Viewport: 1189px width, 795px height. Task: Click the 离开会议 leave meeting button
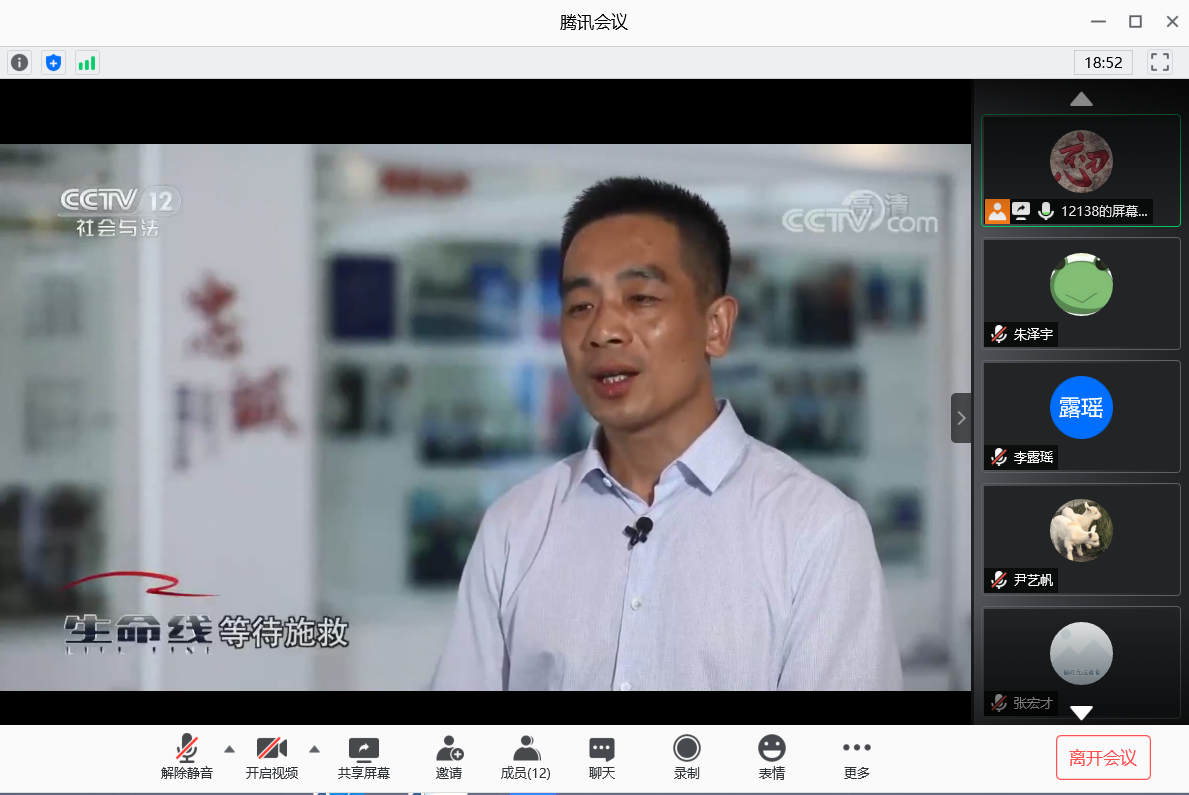[1103, 757]
